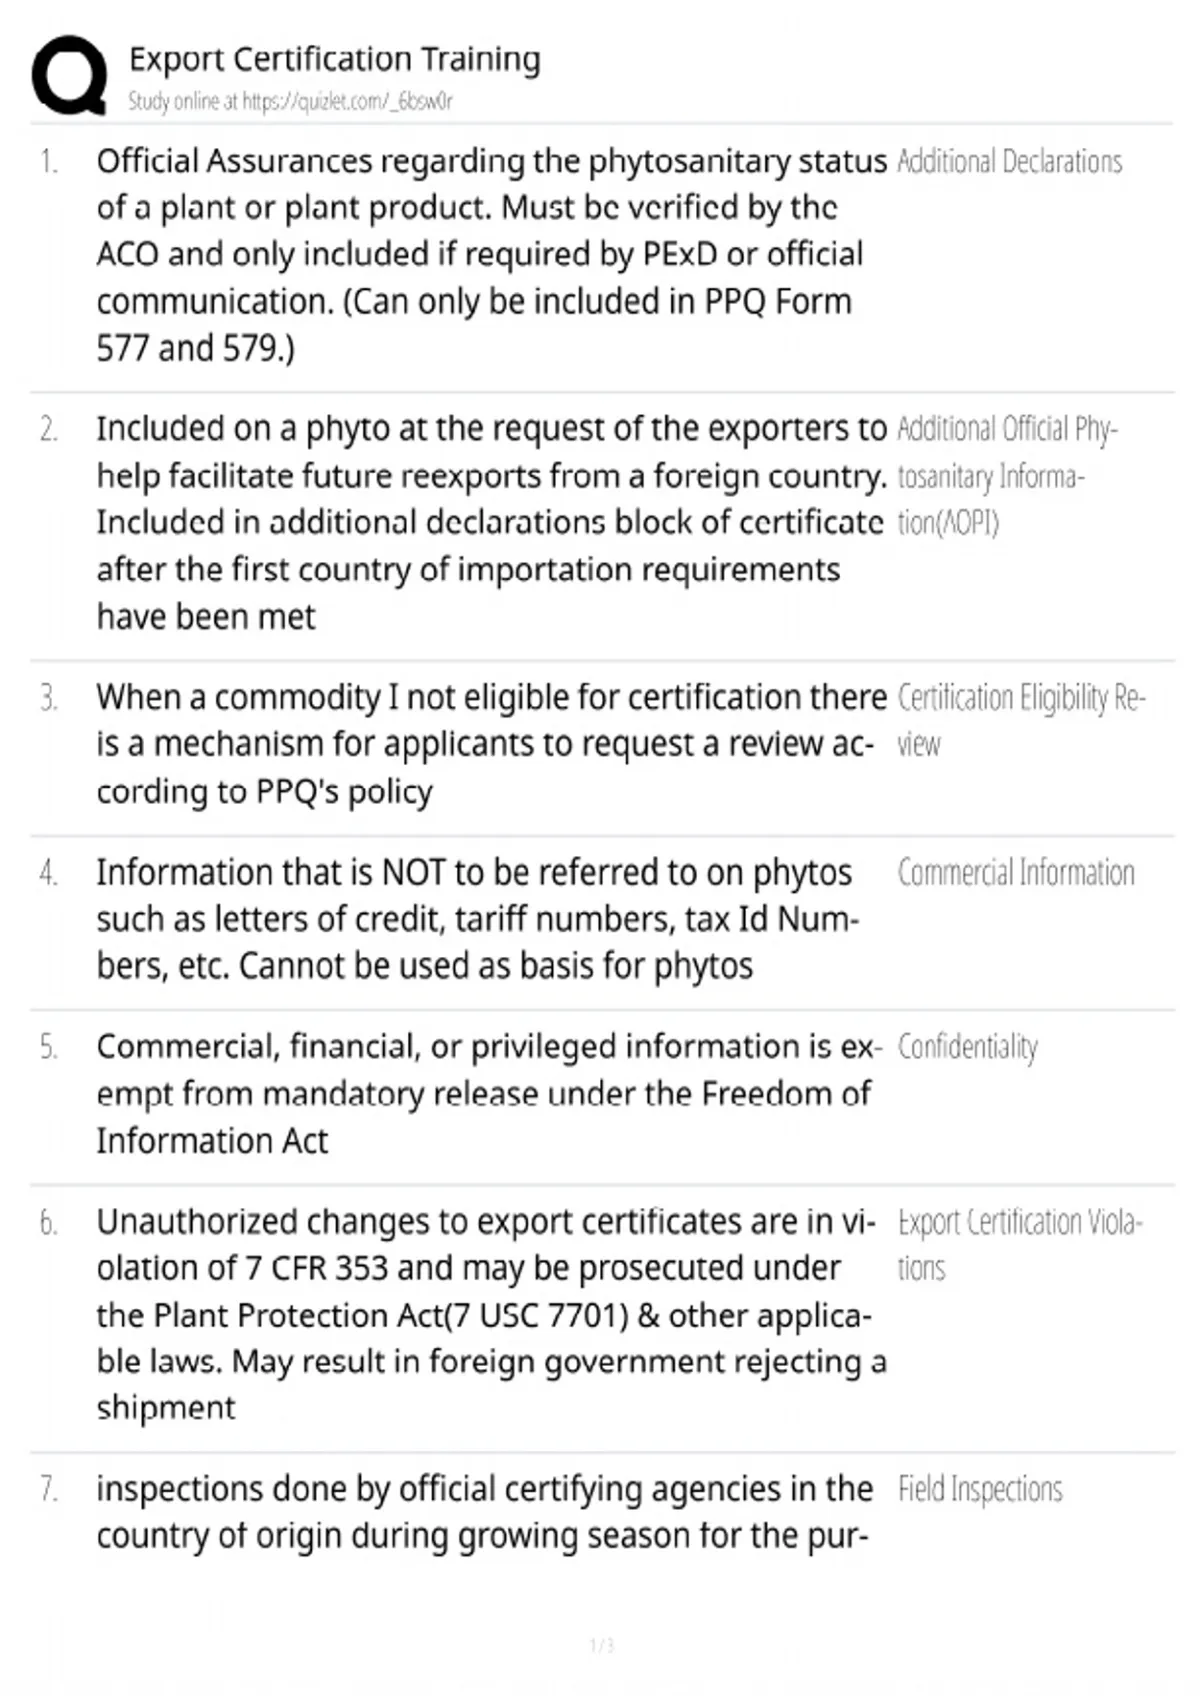1200x1700 pixels.
Task: Select the Certification Eligibility Review term
Action: 1021,721
